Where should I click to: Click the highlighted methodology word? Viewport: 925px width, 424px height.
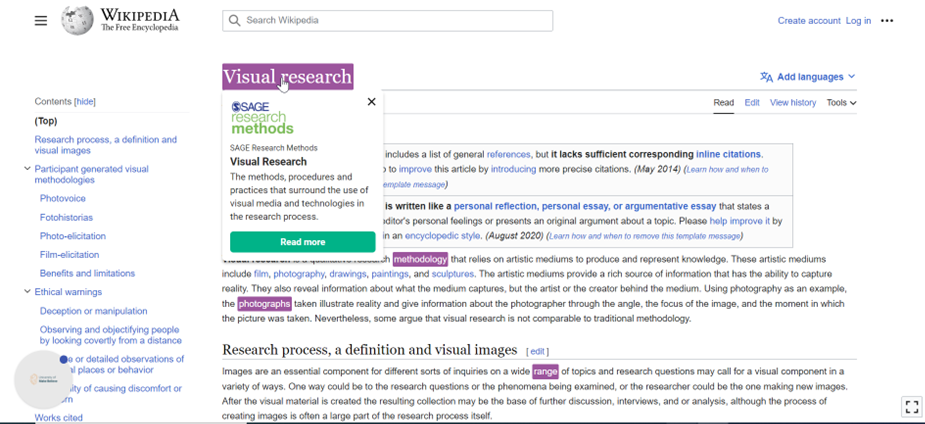point(420,259)
